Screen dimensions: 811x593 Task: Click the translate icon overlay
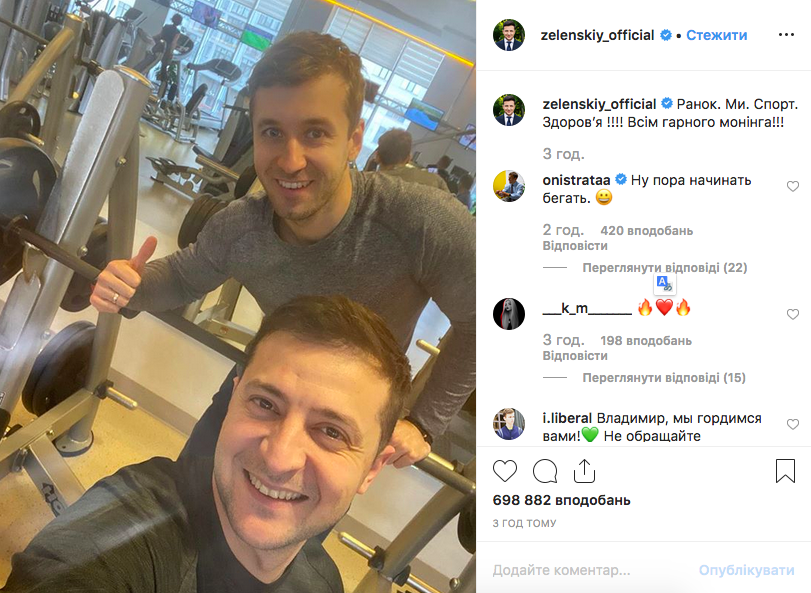[665, 284]
